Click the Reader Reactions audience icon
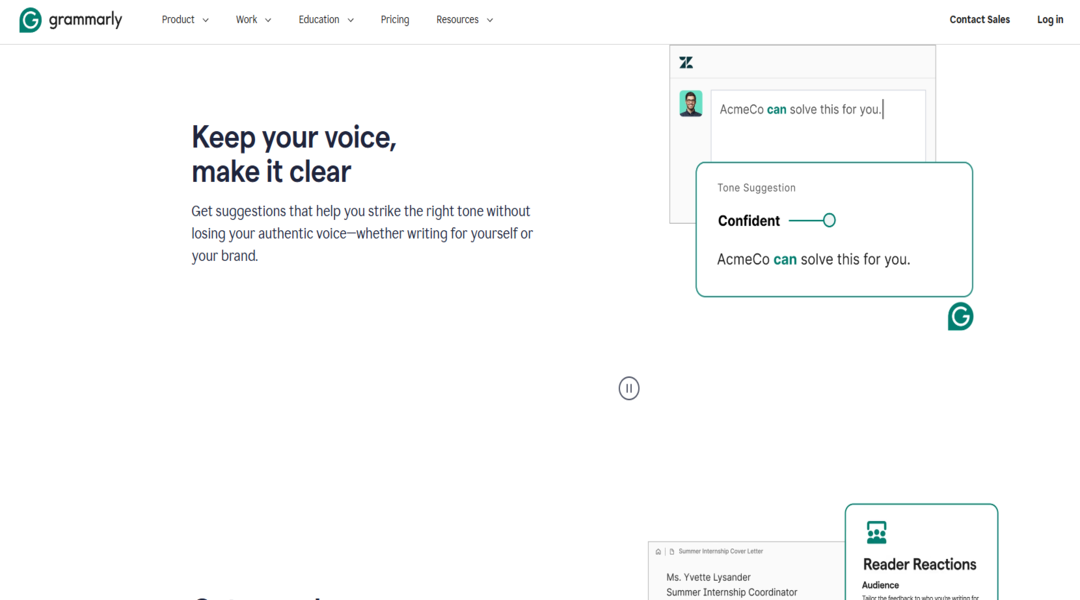Screen dimensions: 1080x600 click(877, 532)
